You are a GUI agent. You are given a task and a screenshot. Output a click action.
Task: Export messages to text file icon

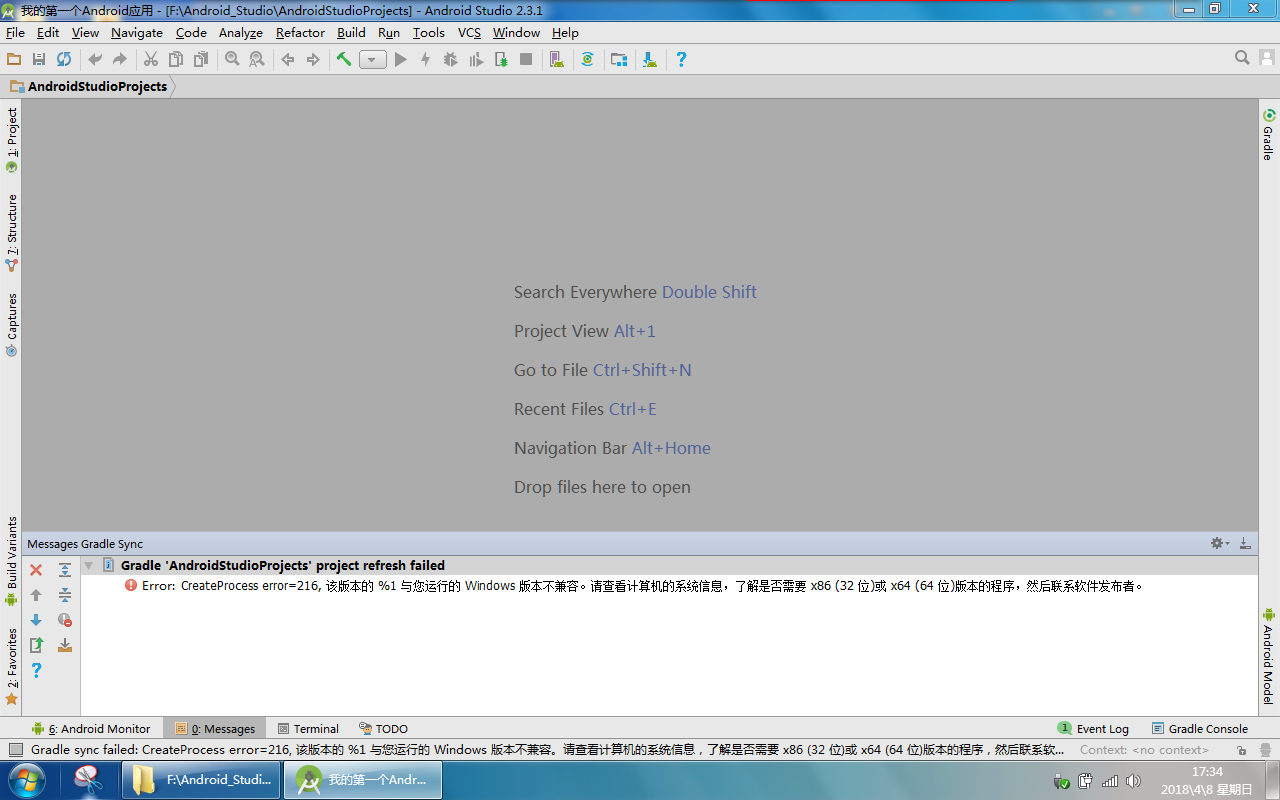pyautogui.click(x=36, y=645)
